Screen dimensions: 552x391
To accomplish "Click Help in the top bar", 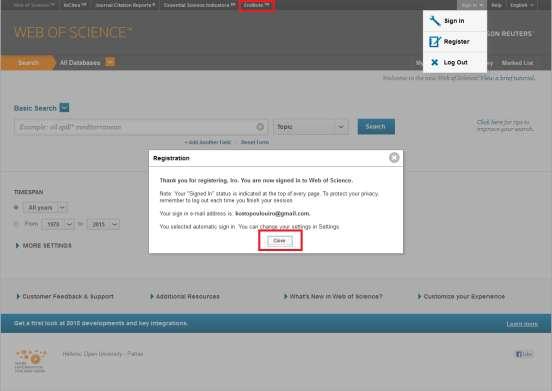I will 496,5.
